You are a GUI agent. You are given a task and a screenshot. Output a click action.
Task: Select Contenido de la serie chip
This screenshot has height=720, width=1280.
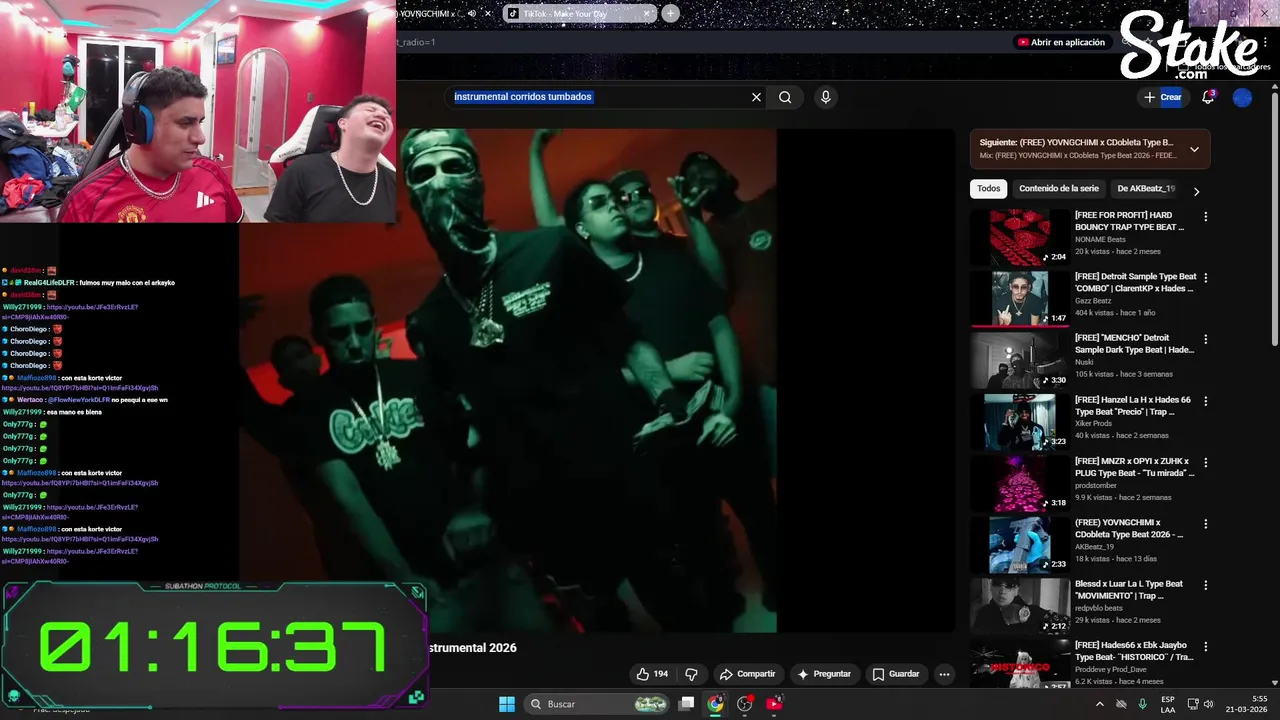[x=1058, y=188]
